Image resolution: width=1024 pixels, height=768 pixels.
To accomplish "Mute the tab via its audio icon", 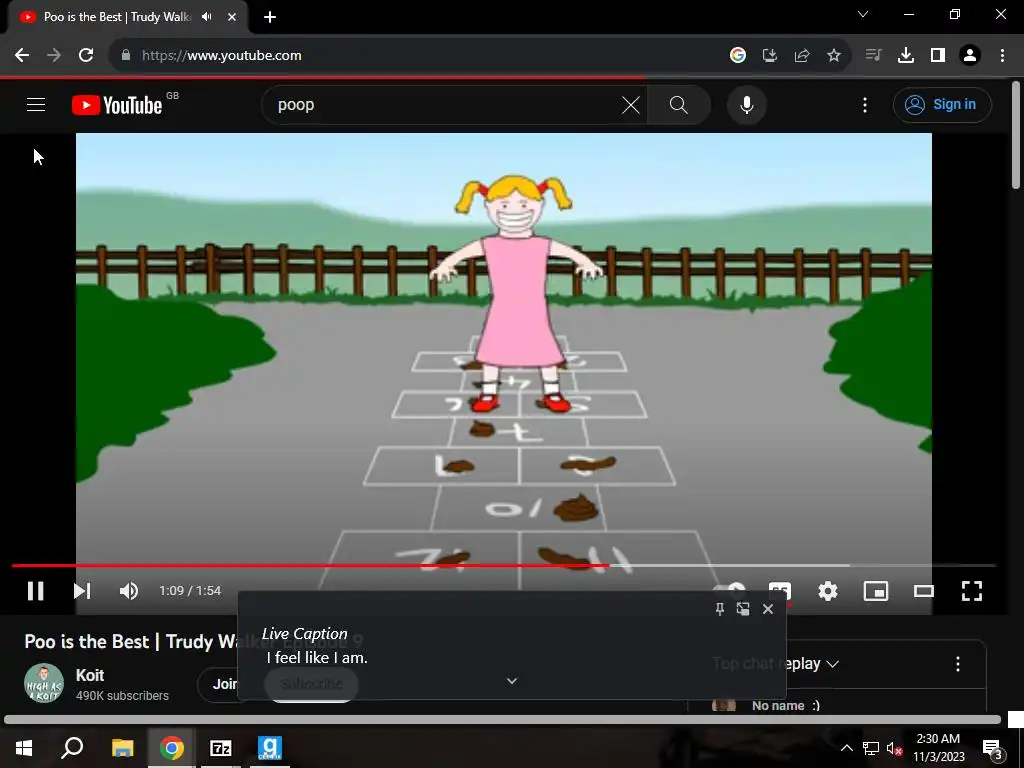I will pos(206,17).
